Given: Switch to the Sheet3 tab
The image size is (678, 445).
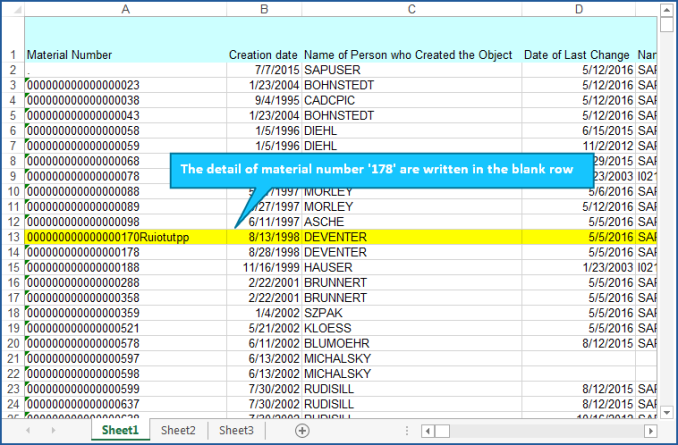Looking at the screenshot, I should [x=236, y=430].
